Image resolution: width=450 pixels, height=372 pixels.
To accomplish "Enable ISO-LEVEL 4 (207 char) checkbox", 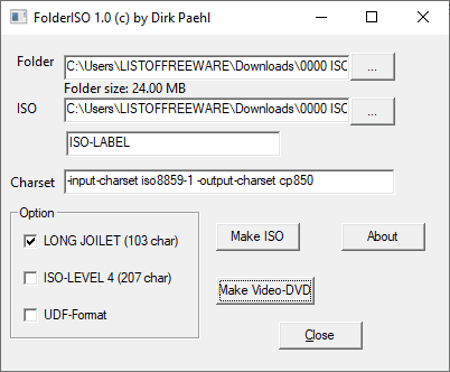I will [30, 278].
